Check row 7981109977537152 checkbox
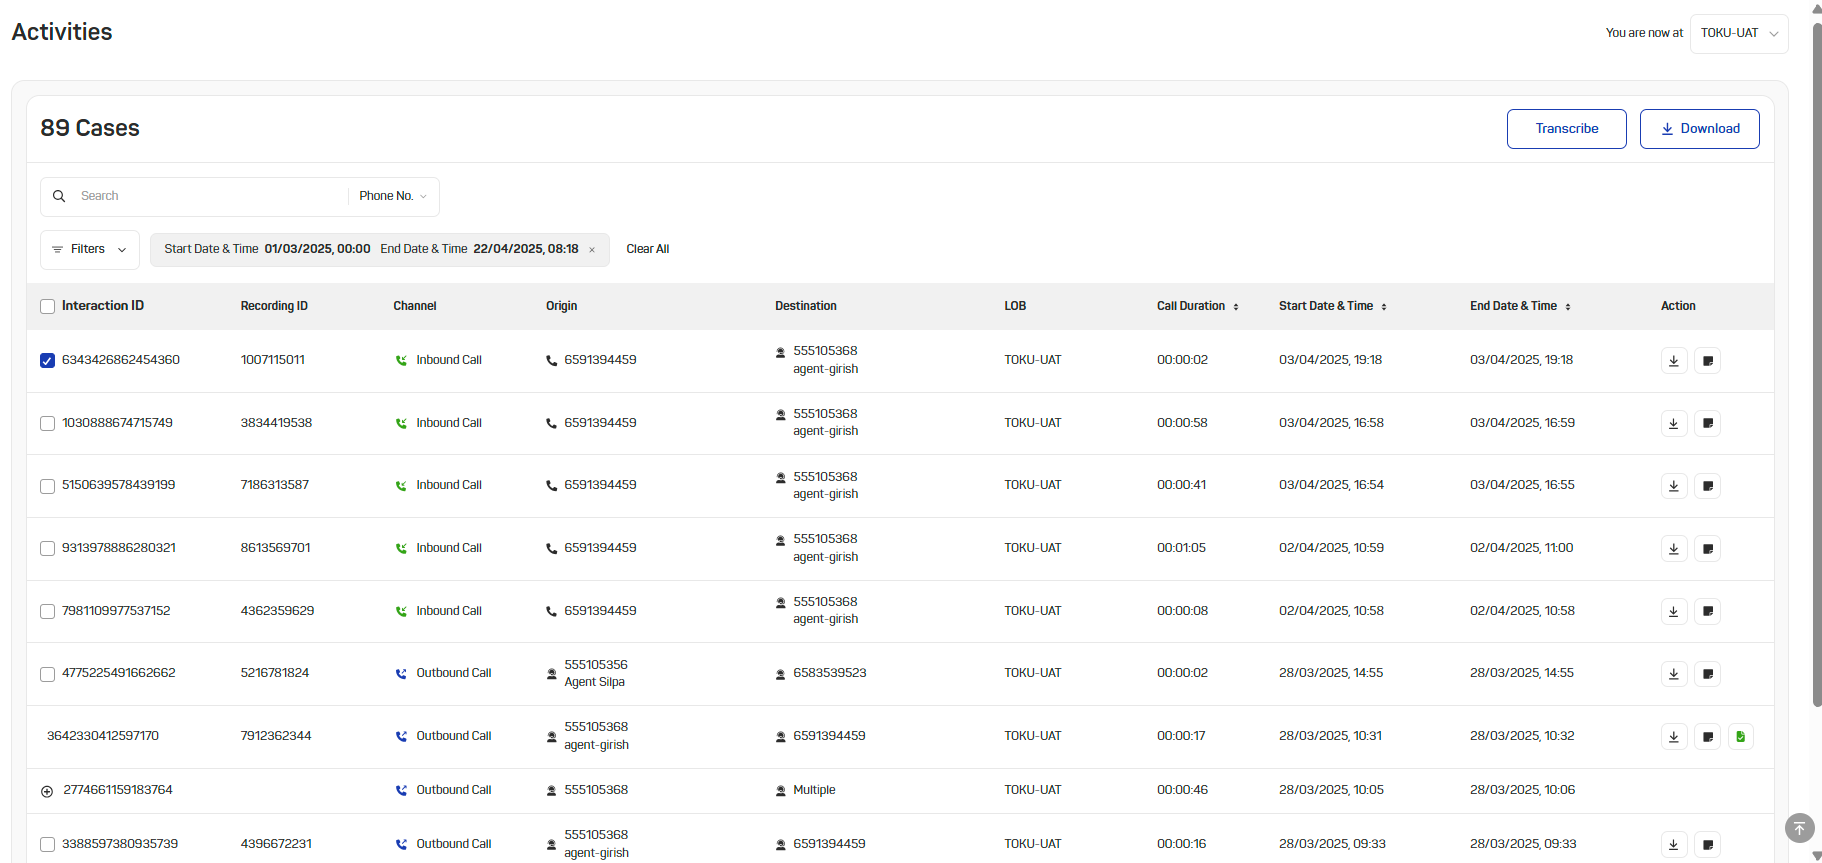The width and height of the screenshot is (1822, 863). pyautogui.click(x=47, y=612)
